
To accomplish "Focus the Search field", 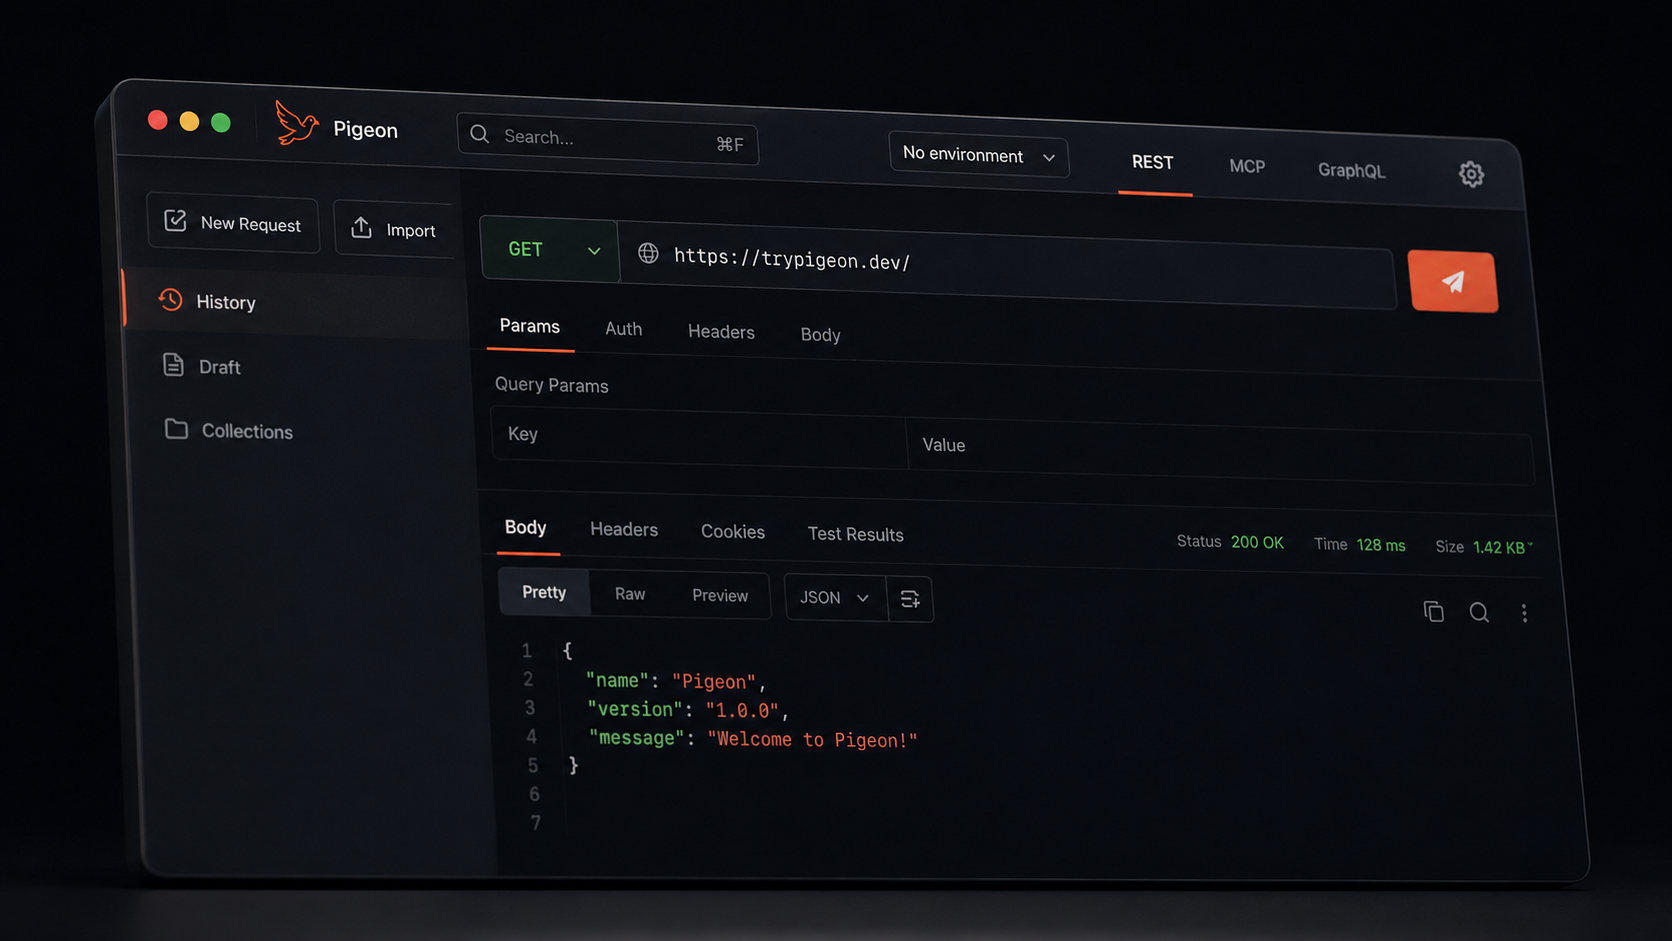I will (608, 139).
